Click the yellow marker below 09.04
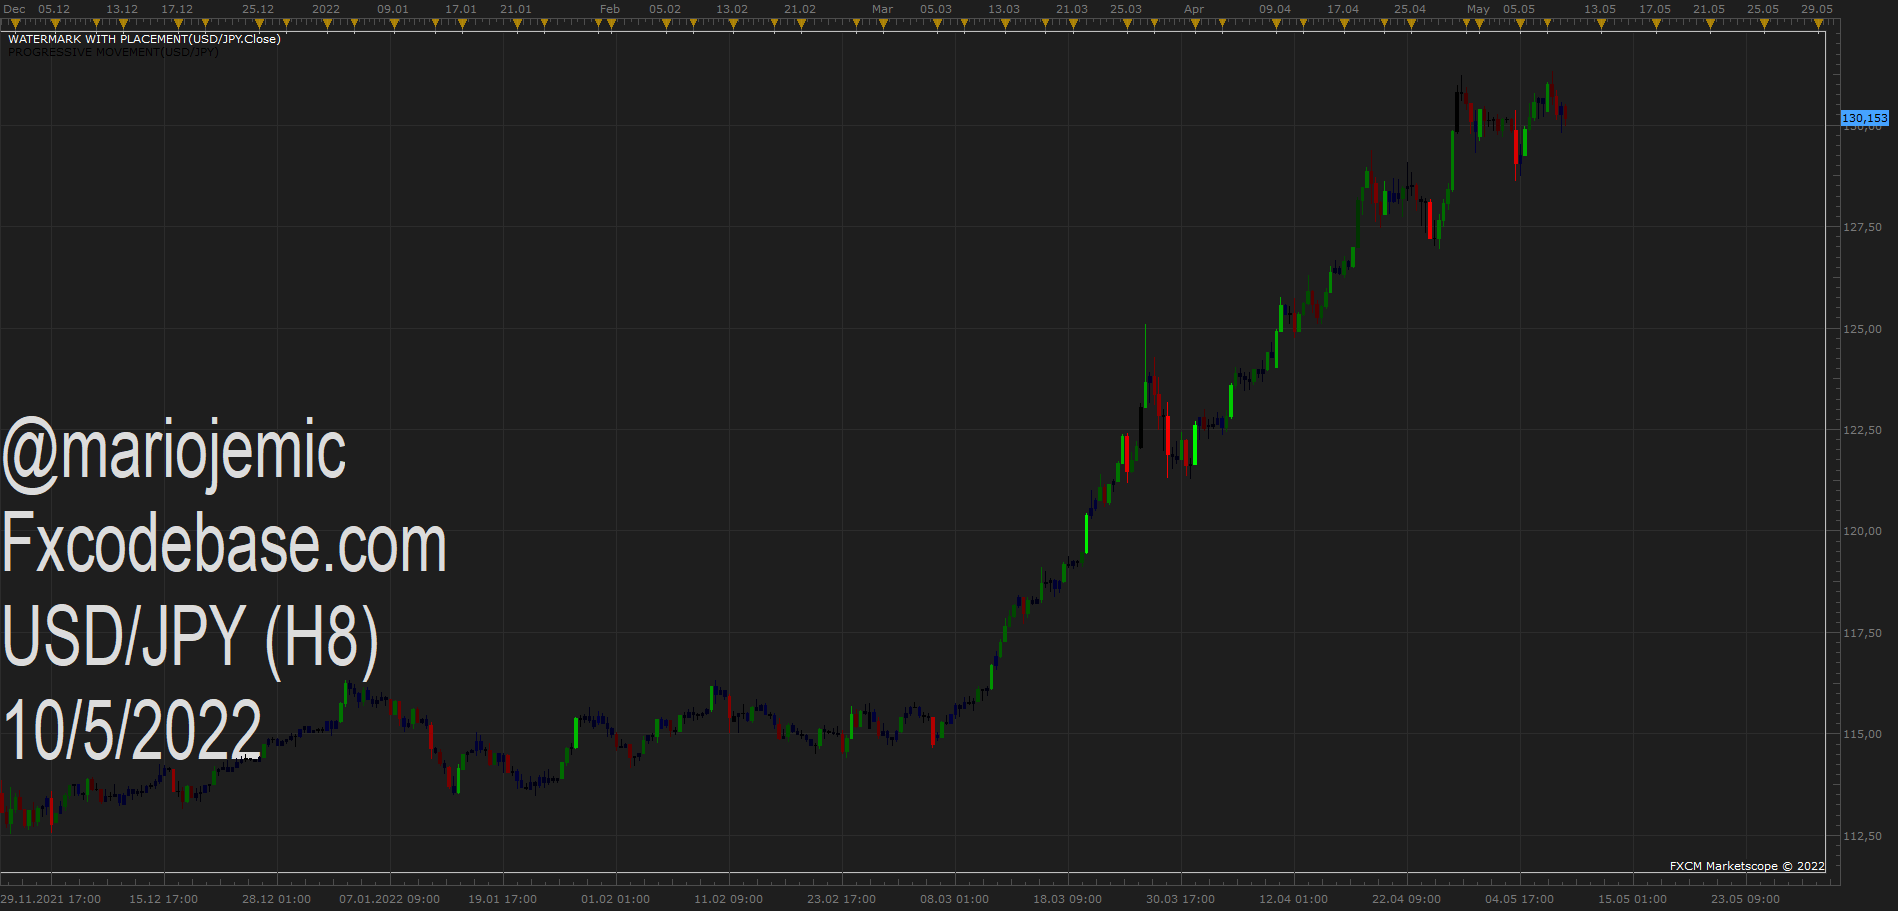This screenshot has width=1898, height=911. click(1276, 23)
